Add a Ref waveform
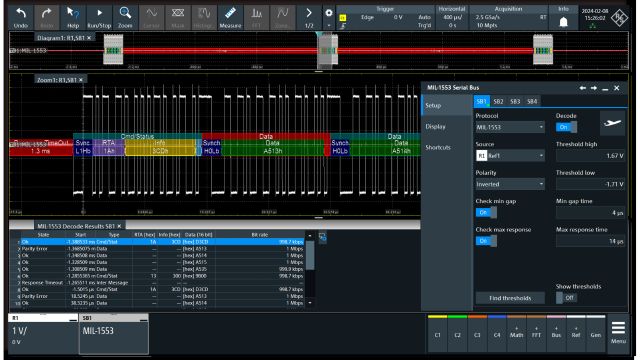The image size is (640, 360). pos(576,333)
